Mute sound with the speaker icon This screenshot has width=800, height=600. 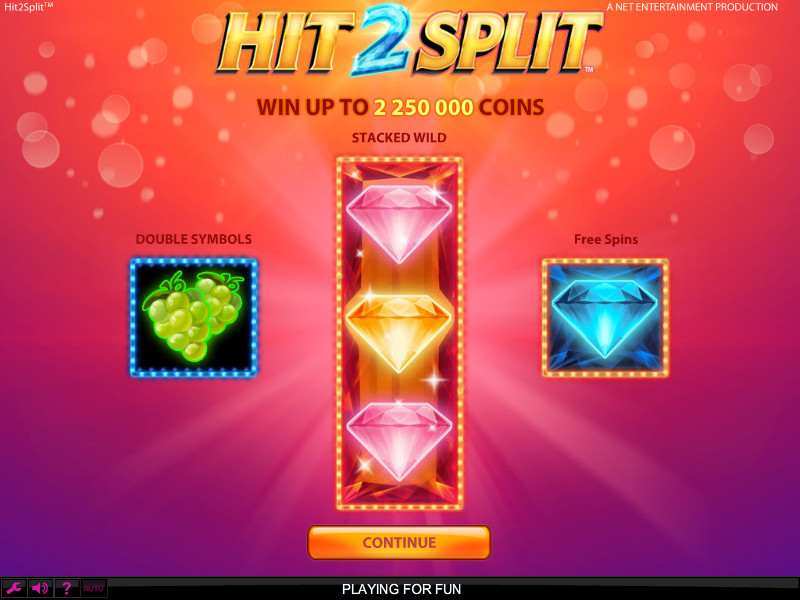[40, 588]
